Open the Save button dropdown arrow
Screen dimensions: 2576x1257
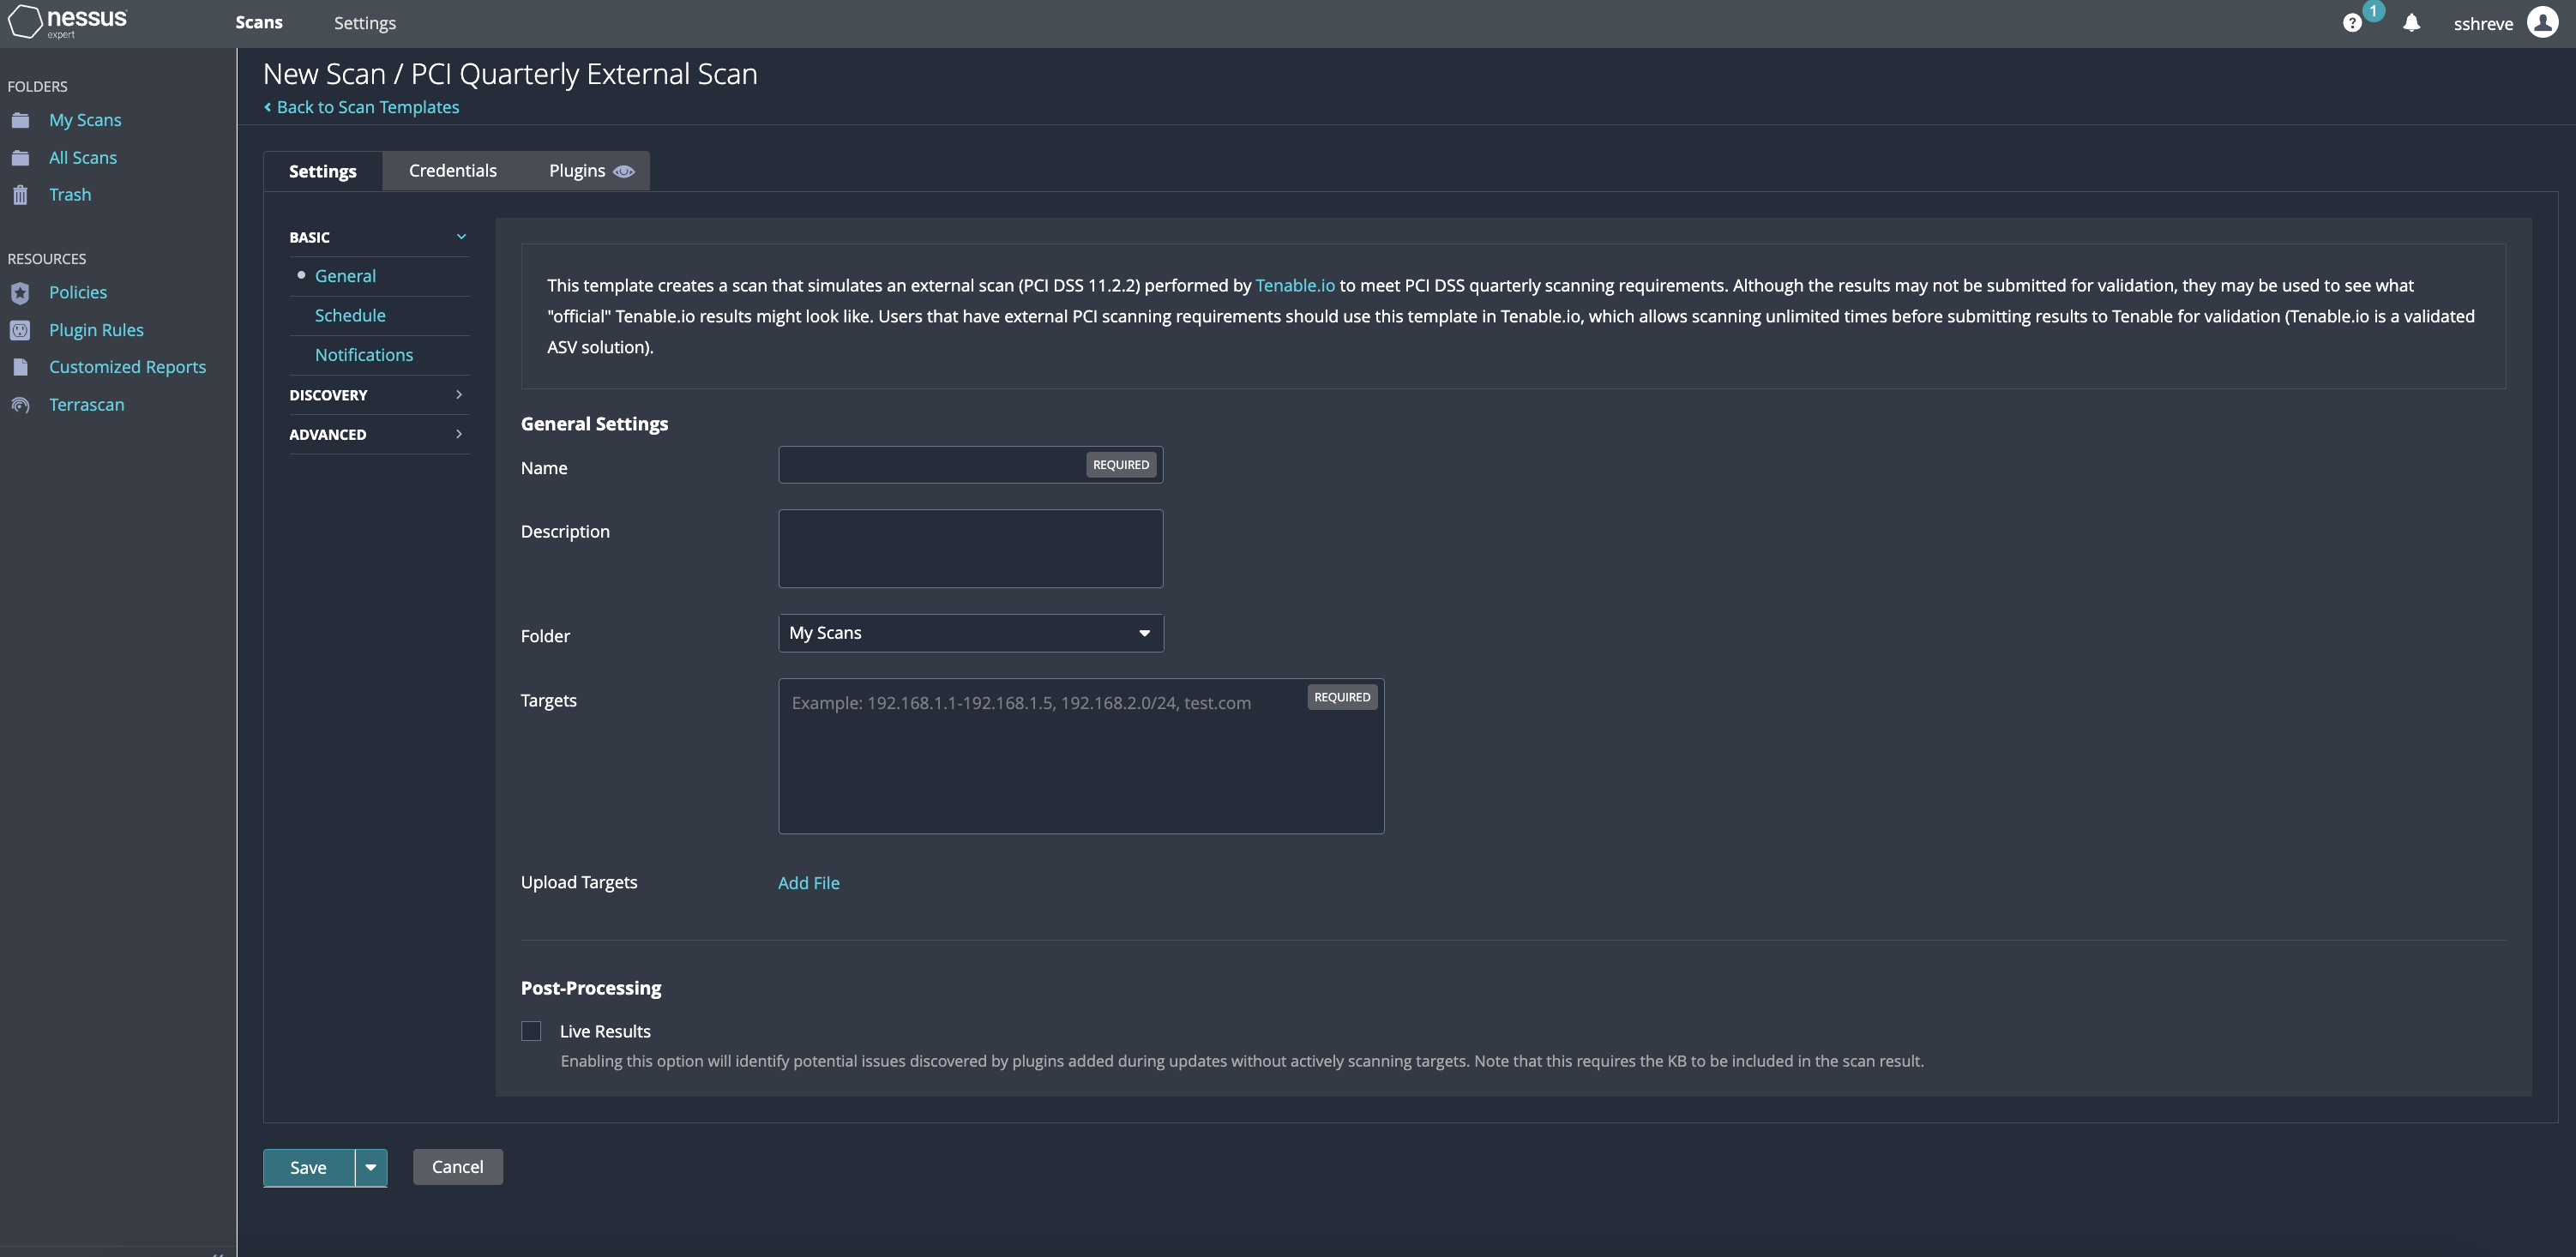click(371, 1167)
